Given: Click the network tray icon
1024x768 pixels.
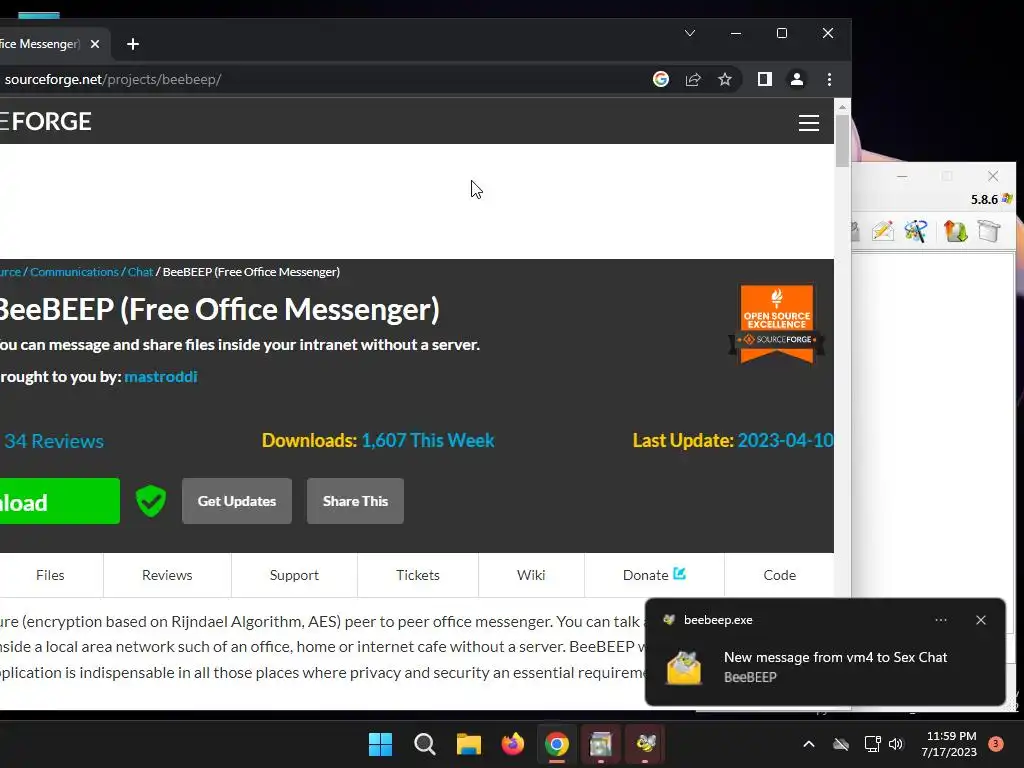Looking at the screenshot, I should click(x=872, y=744).
